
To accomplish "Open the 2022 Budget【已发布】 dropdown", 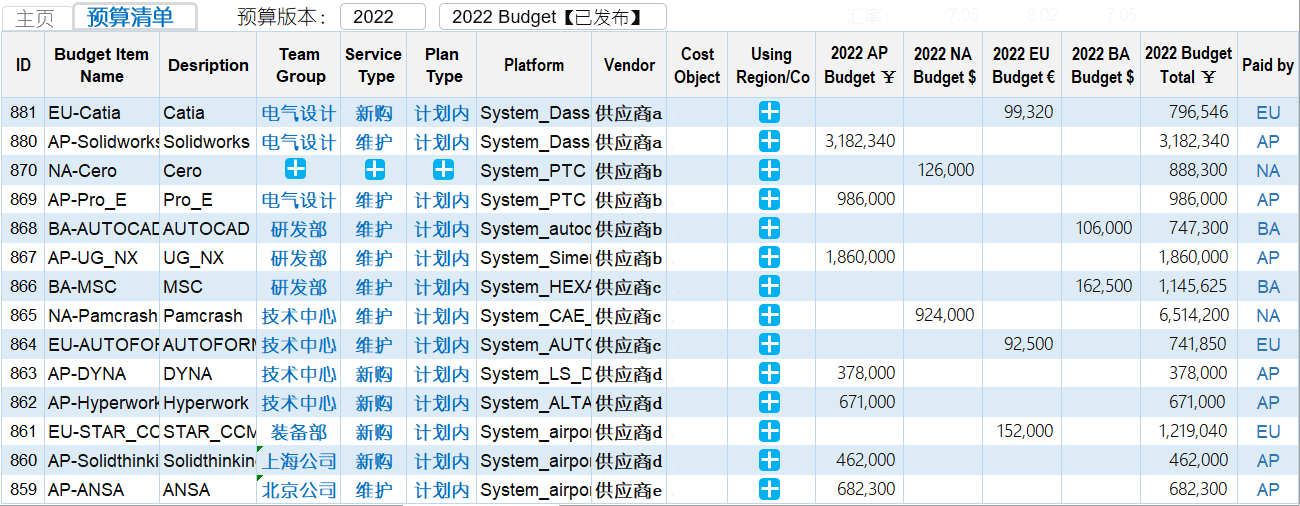I will (553, 17).
